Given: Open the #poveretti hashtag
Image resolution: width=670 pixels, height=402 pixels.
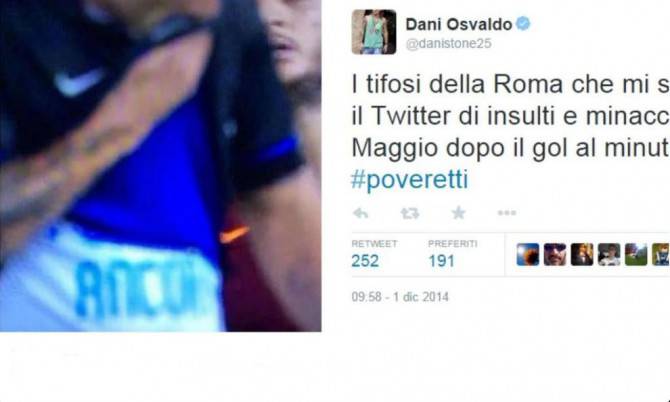Looking at the screenshot, I should [x=409, y=180].
